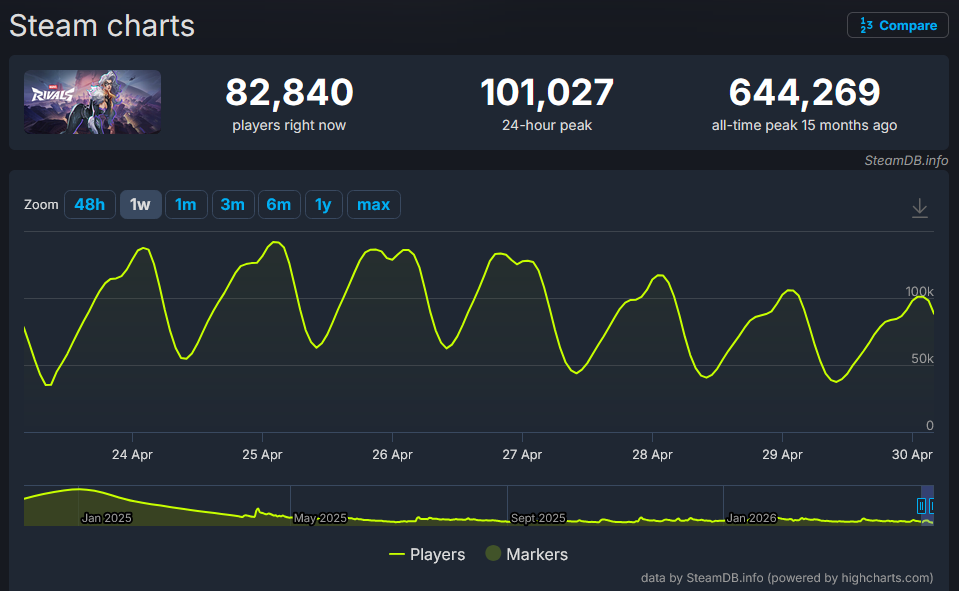The image size is (959, 591).
Task: Open the chart download menu icon
Action: (919, 208)
